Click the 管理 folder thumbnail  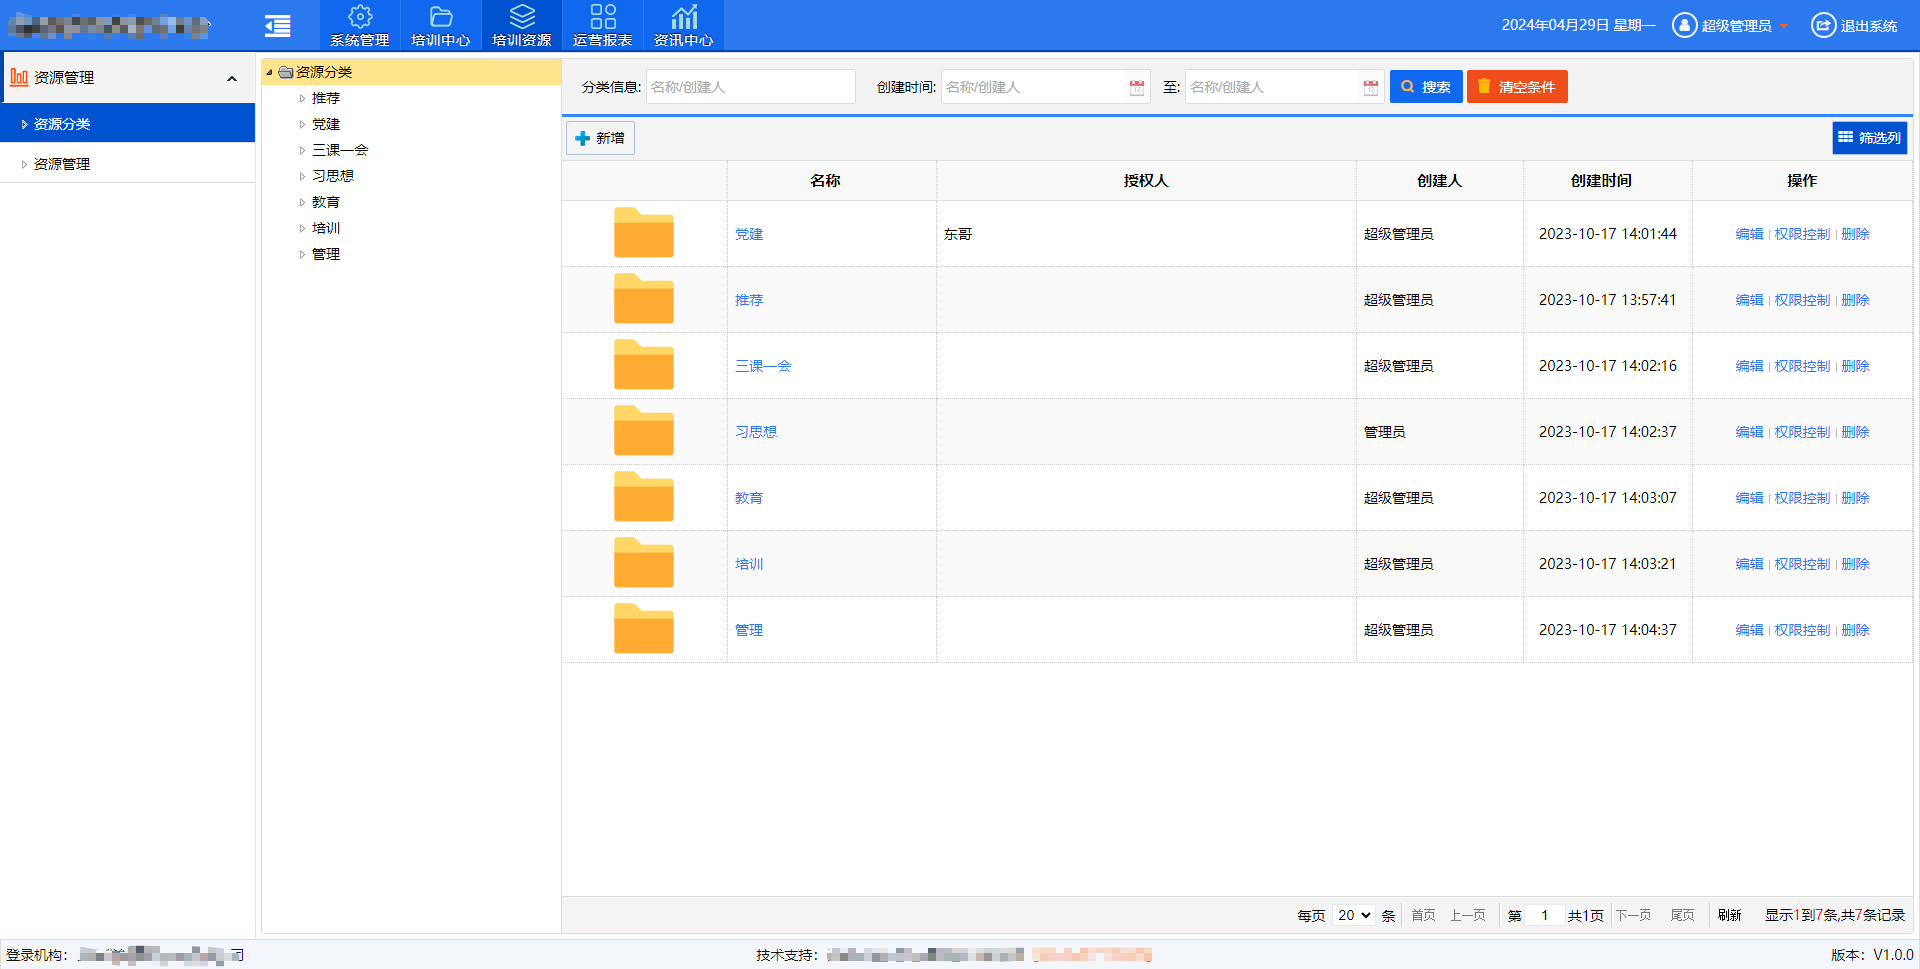pyautogui.click(x=644, y=629)
